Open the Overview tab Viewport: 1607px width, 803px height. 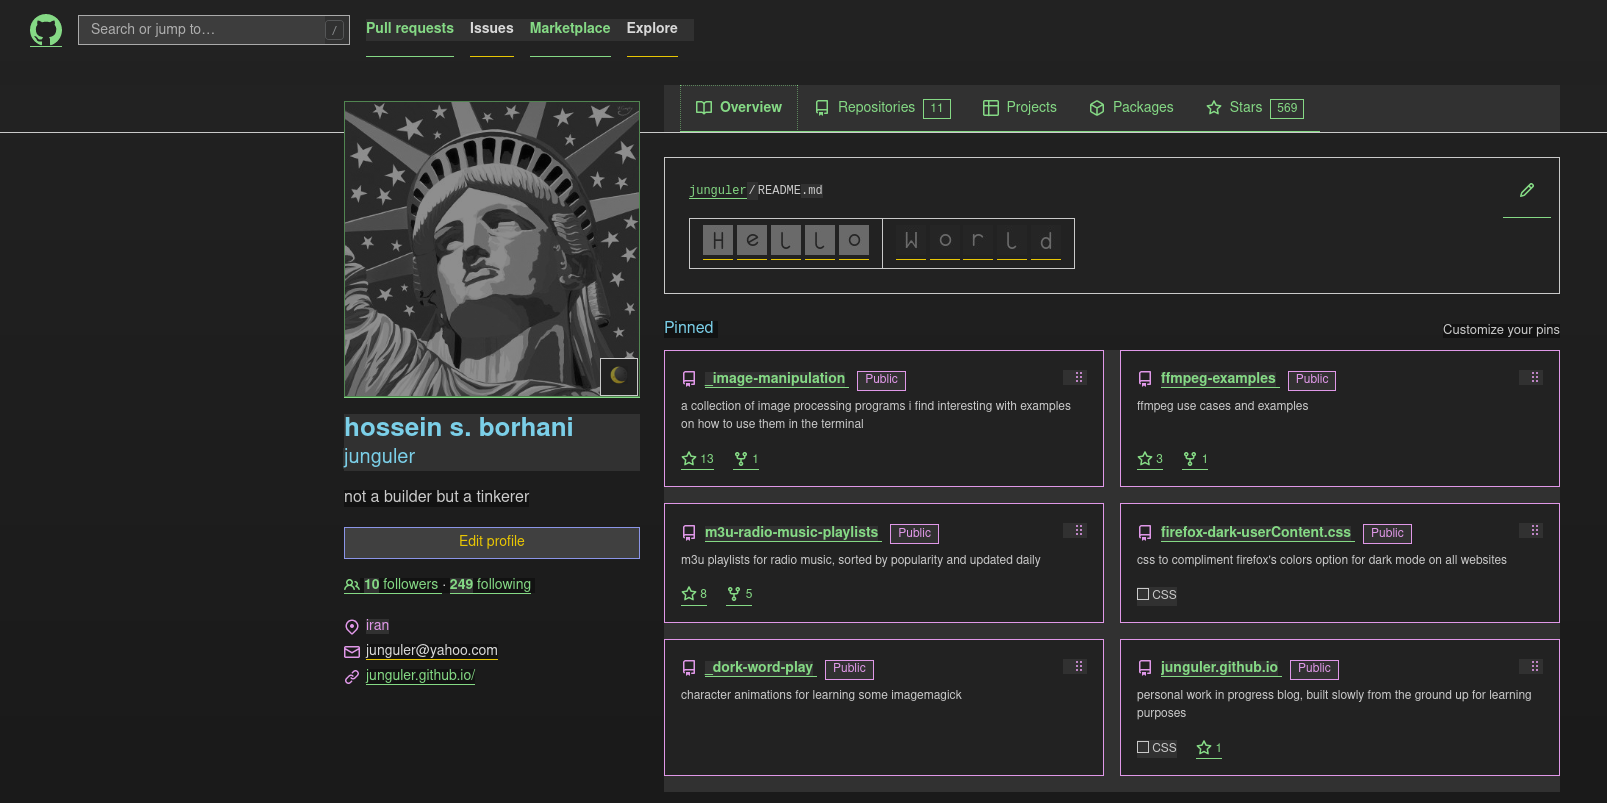[739, 107]
